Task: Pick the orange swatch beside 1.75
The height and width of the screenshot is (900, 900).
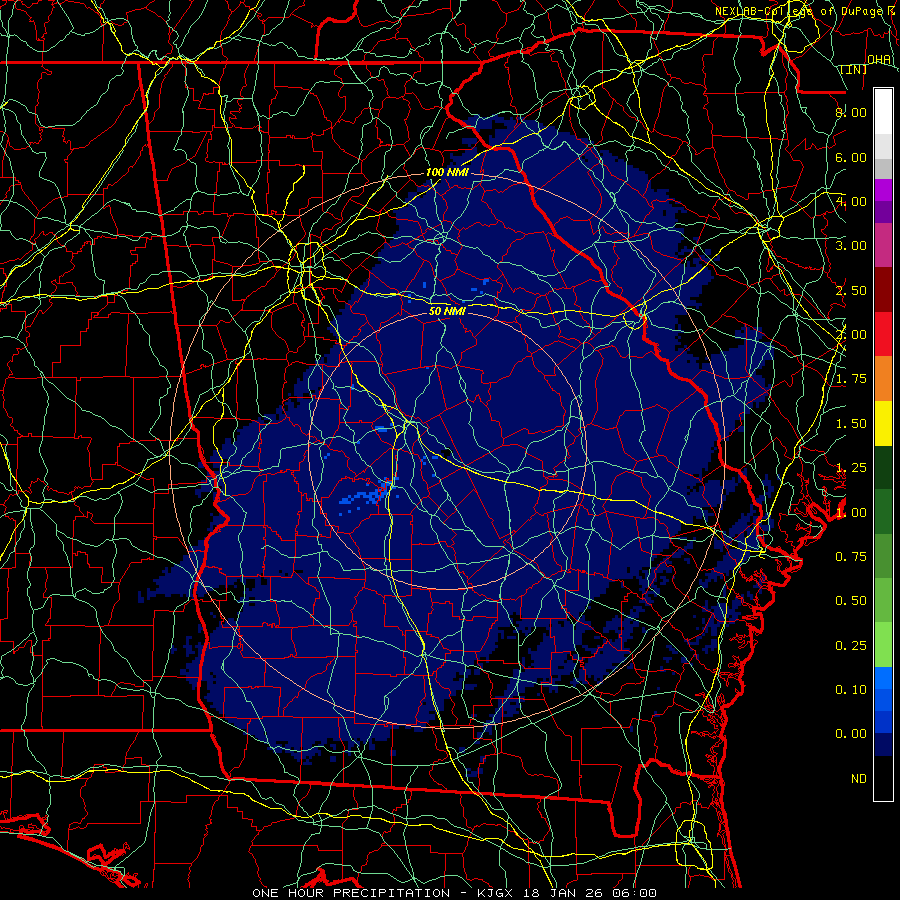Action: pos(883,379)
